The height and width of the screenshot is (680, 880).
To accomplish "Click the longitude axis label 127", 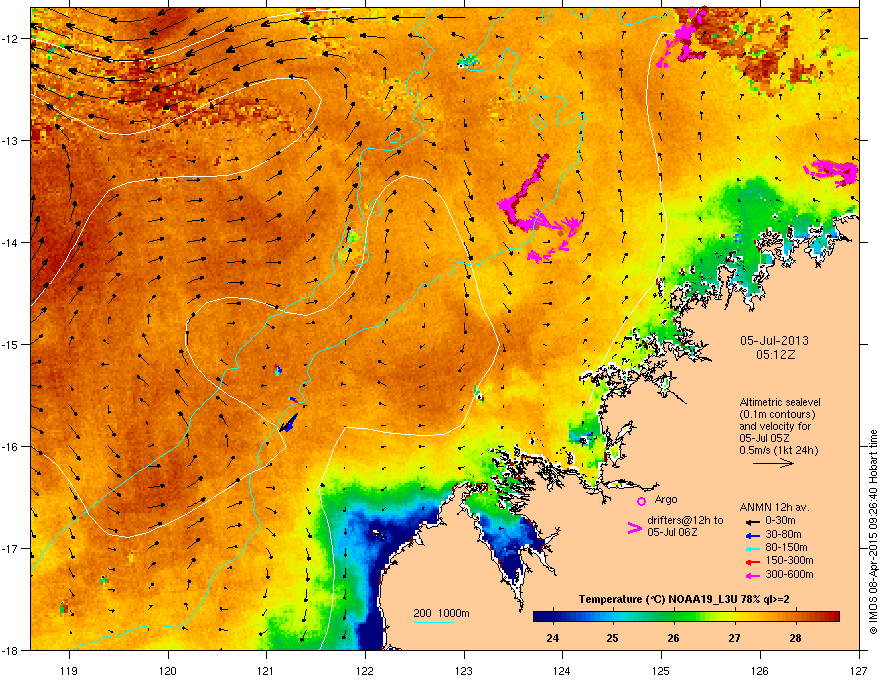I will pyautogui.click(x=859, y=671).
